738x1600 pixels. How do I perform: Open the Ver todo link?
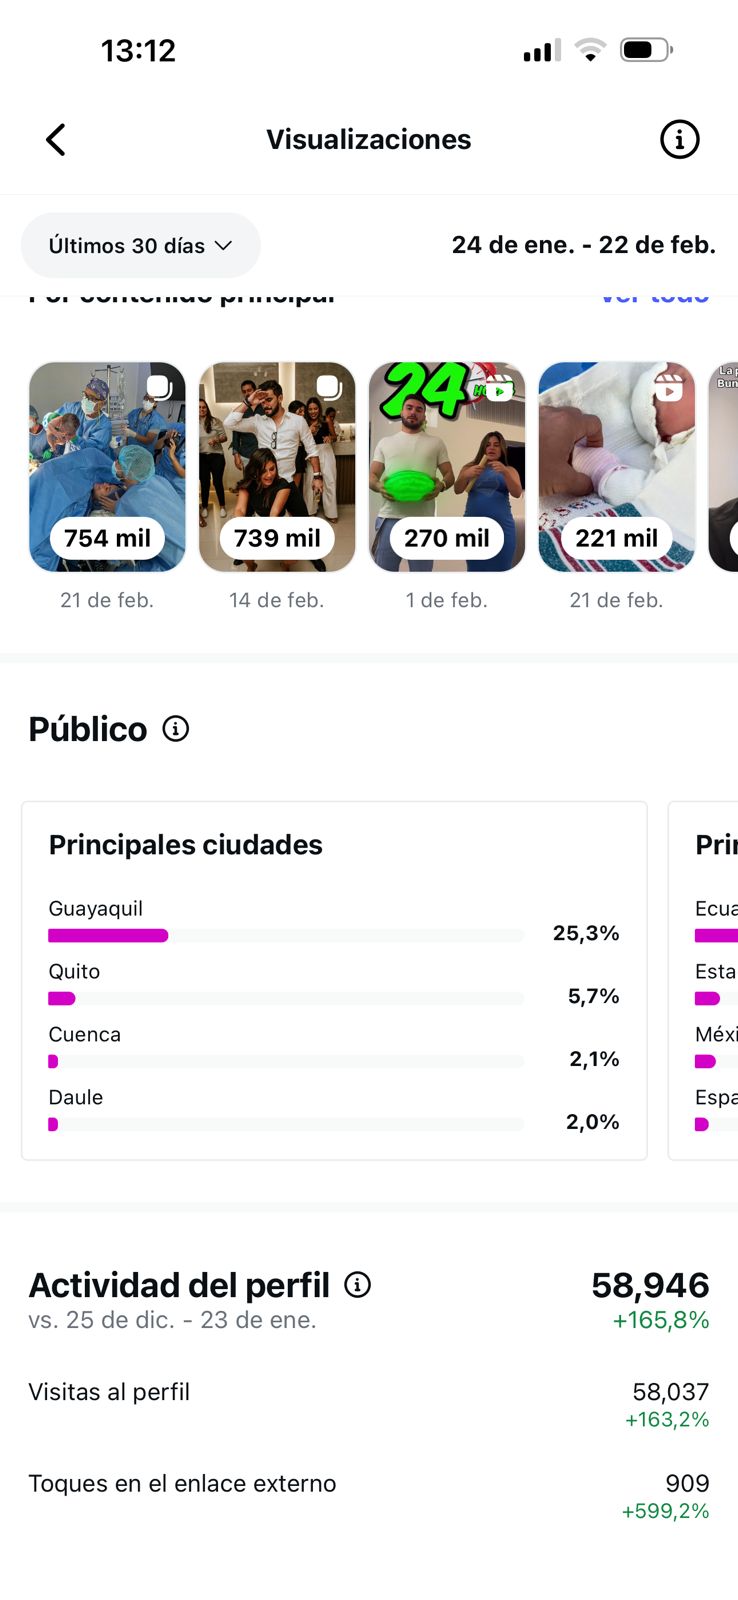click(655, 297)
